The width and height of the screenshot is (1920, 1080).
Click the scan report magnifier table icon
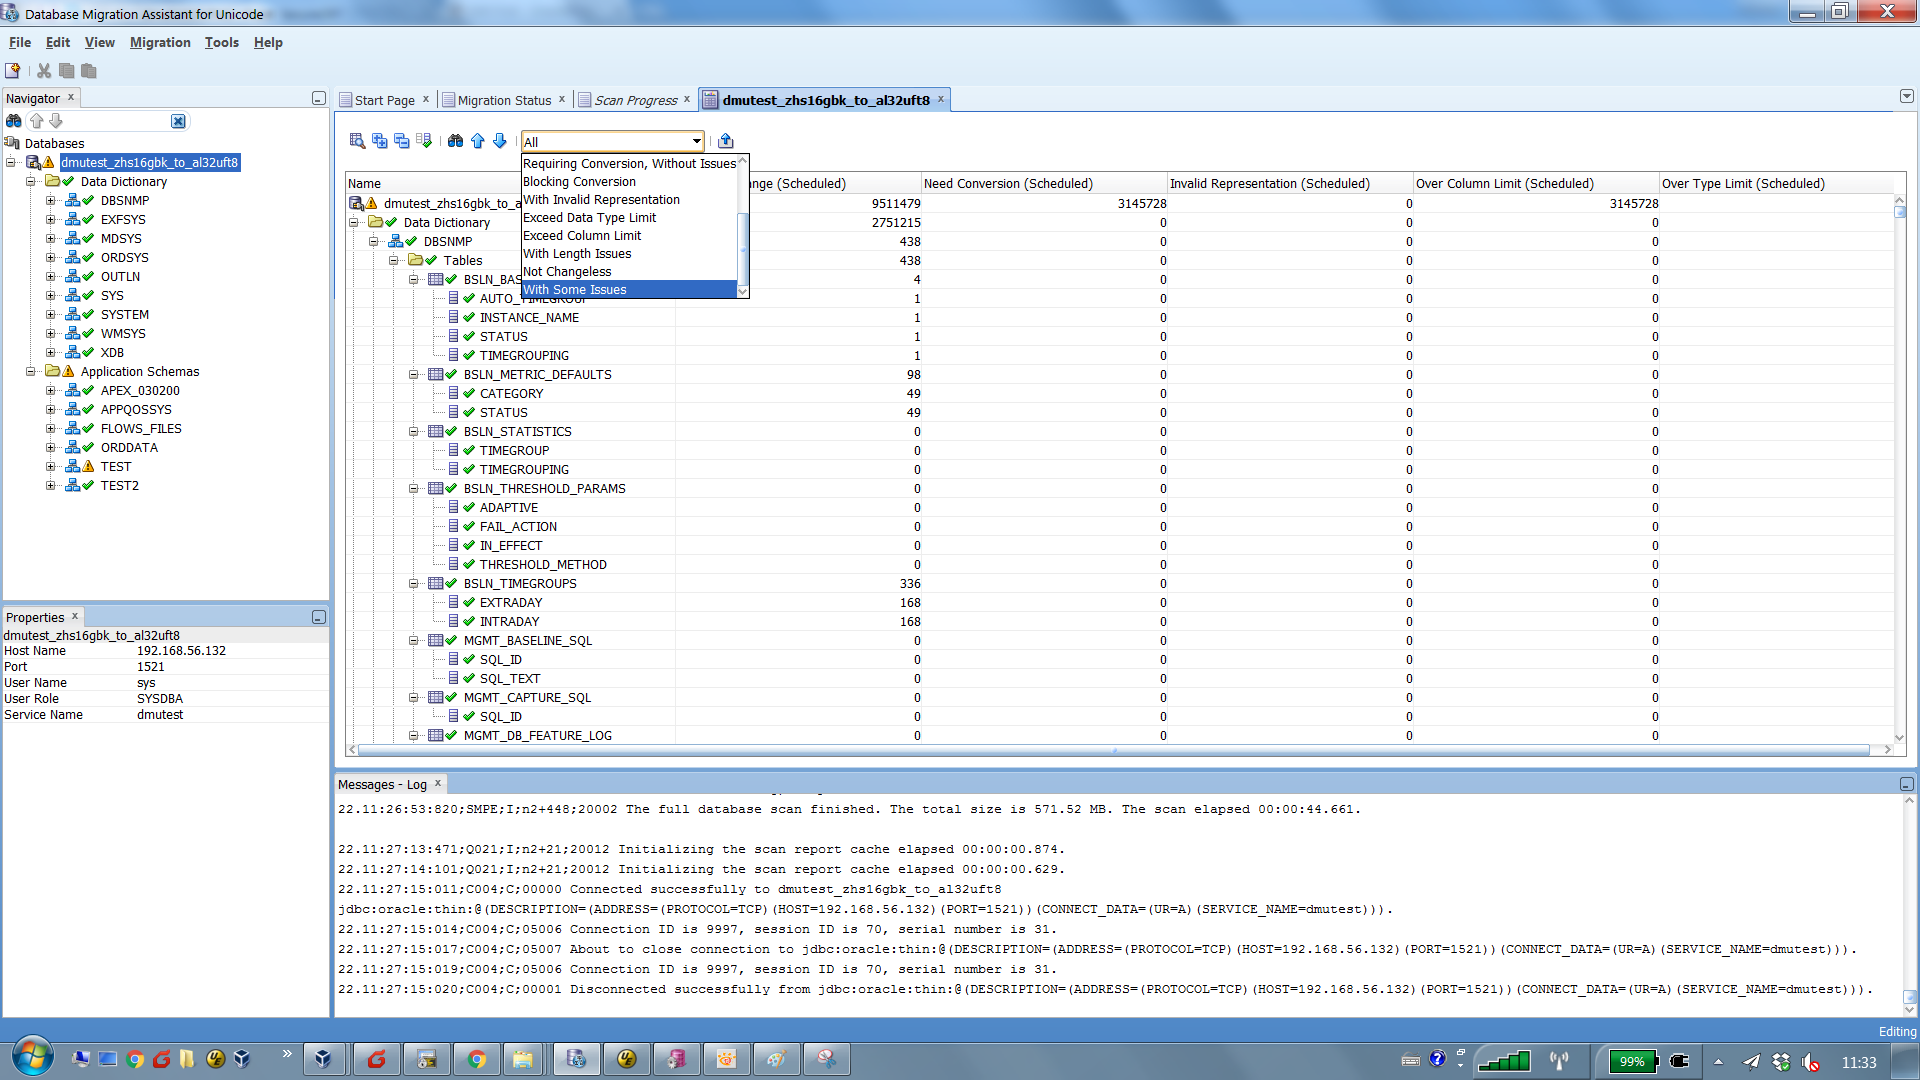point(357,141)
